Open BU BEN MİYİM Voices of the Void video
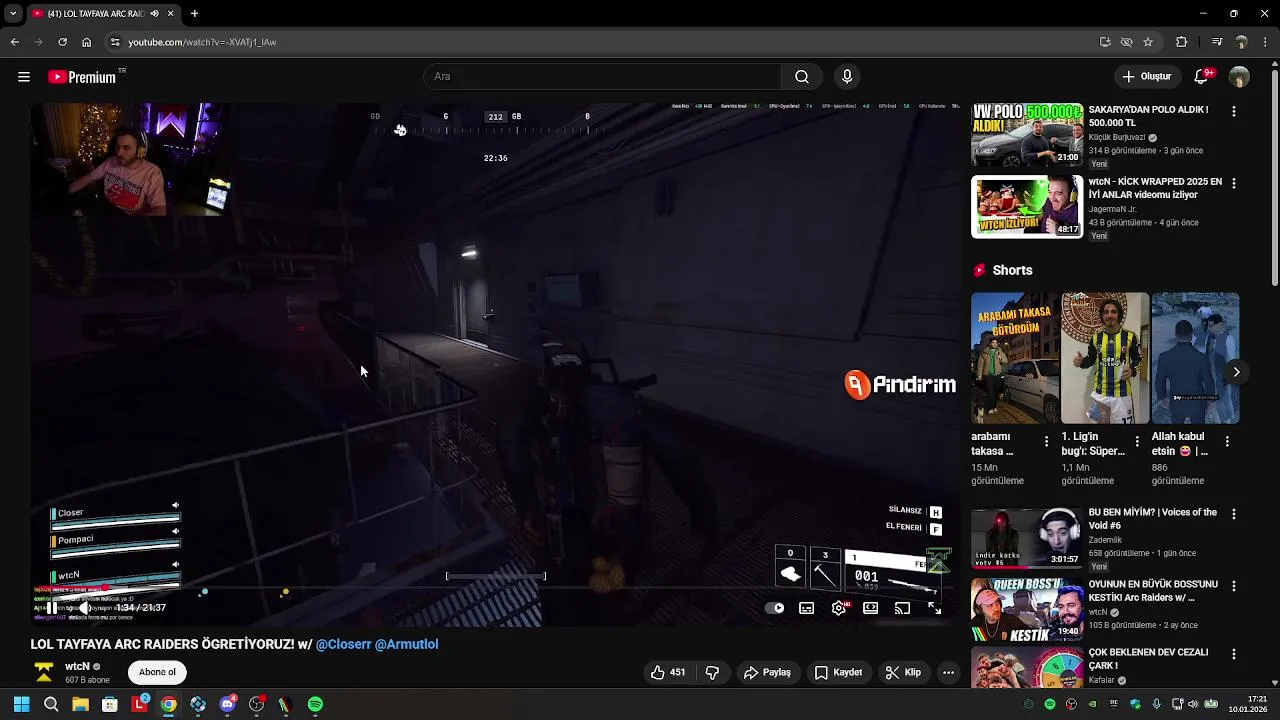Screen dimensions: 1280x720 click(1027, 538)
